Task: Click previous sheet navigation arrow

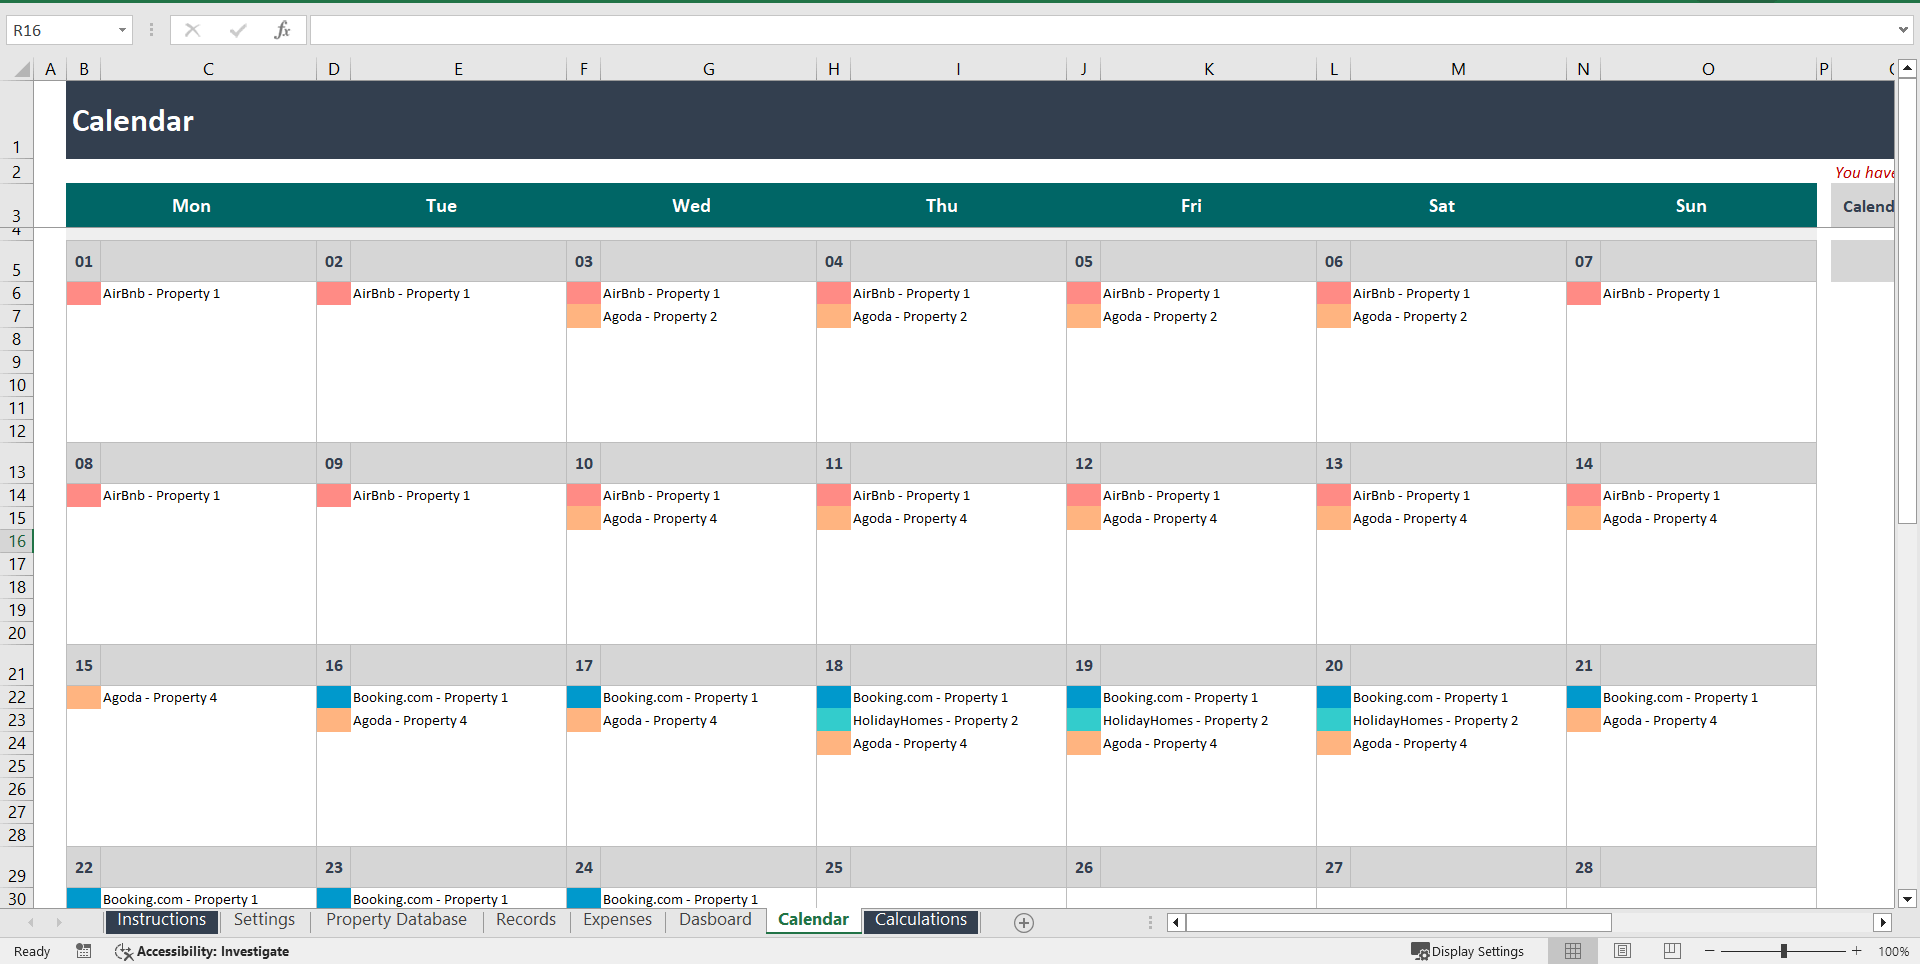Action: (x=31, y=922)
